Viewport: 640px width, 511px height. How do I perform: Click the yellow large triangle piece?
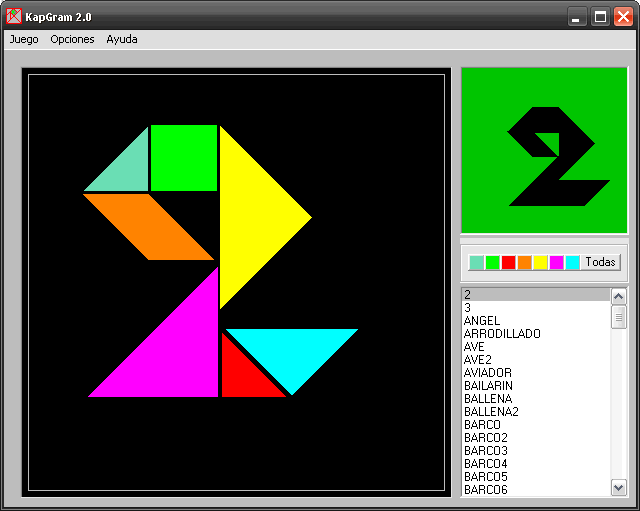pos(250,218)
